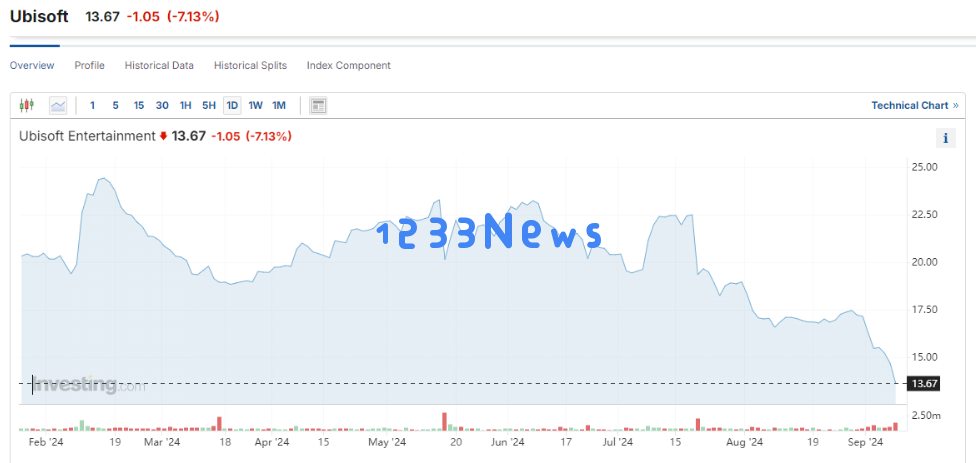976x463 pixels.
Task: Click the 2.50m volume axis label
Action: coord(926,416)
